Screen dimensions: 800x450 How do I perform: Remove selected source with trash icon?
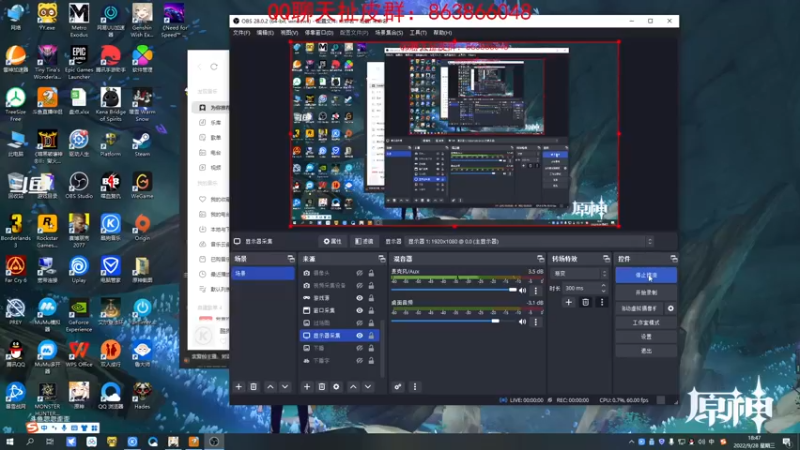[321, 387]
